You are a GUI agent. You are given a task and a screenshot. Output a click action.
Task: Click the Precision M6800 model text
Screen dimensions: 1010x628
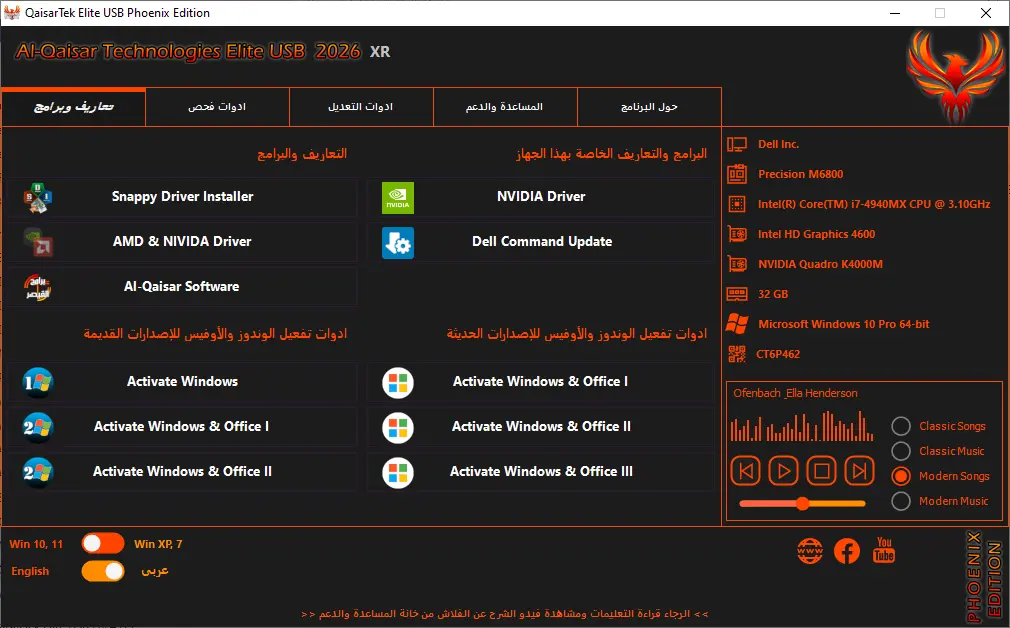click(x=800, y=174)
